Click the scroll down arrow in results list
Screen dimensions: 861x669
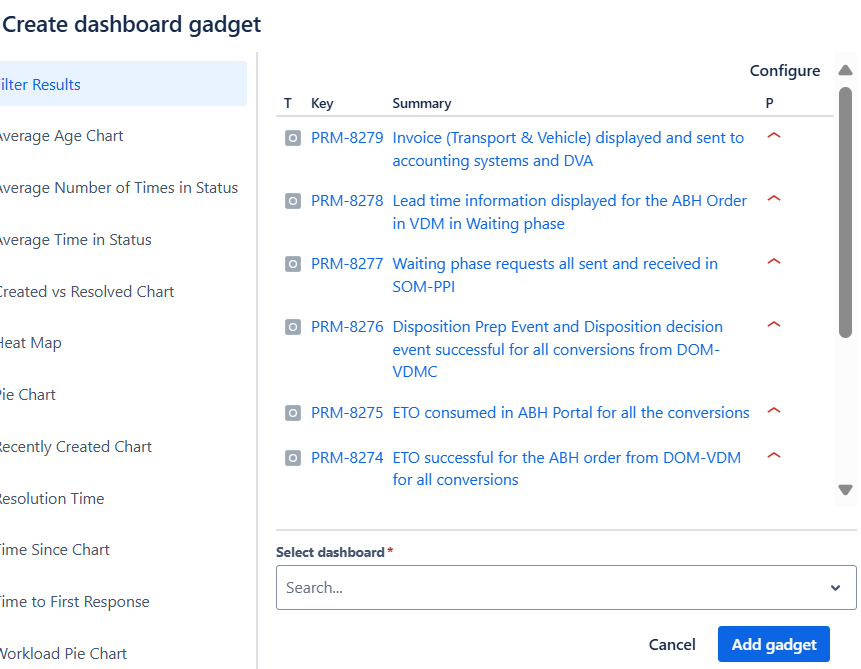(845, 490)
